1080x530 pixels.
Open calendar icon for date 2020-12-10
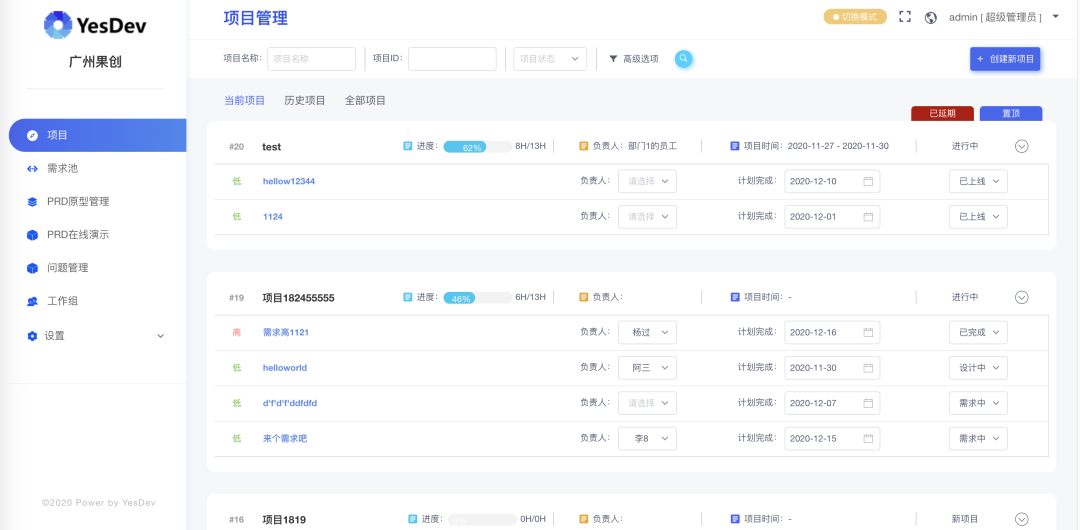point(869,181)
